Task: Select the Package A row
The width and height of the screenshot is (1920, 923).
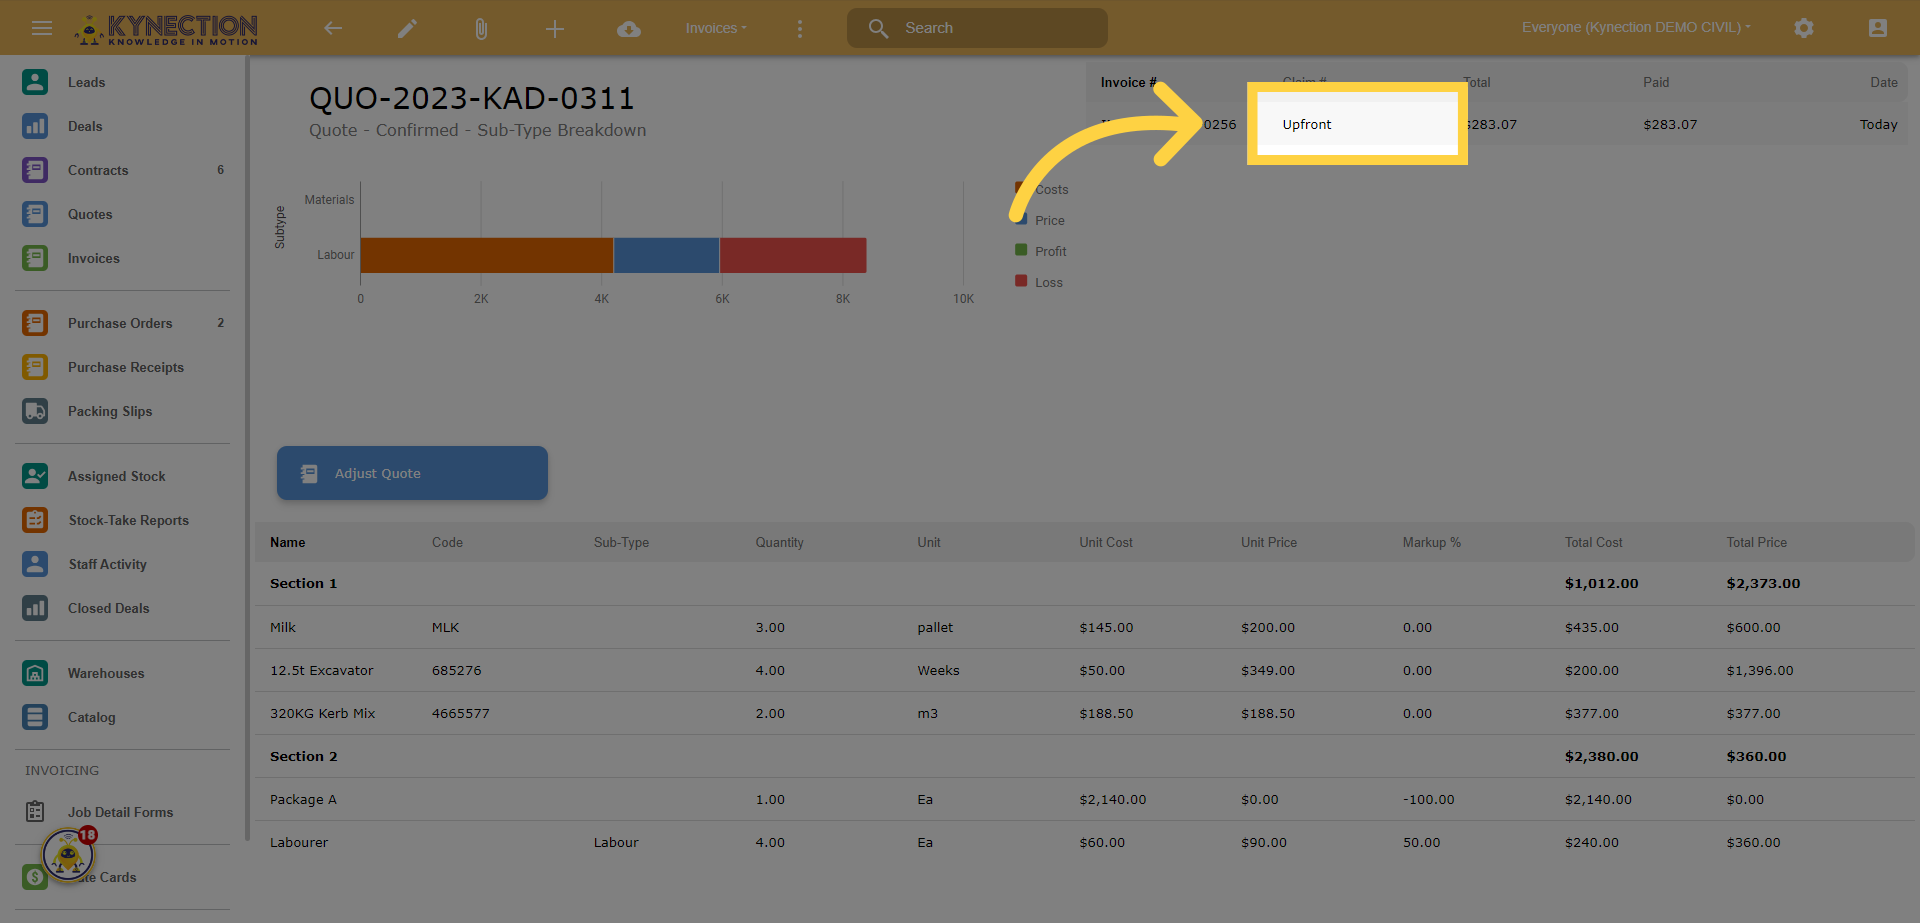Action: 1085,799
